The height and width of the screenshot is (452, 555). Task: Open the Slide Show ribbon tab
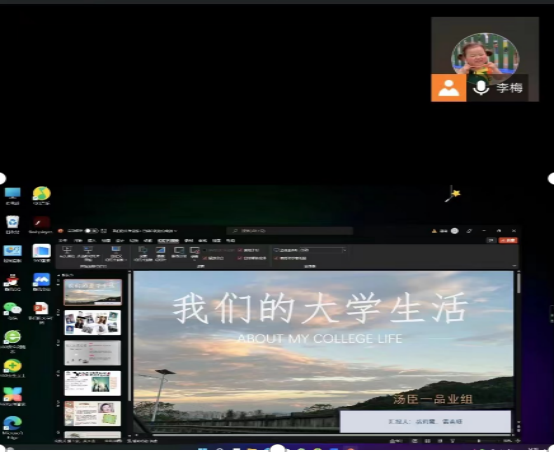[x=168, y=241]
